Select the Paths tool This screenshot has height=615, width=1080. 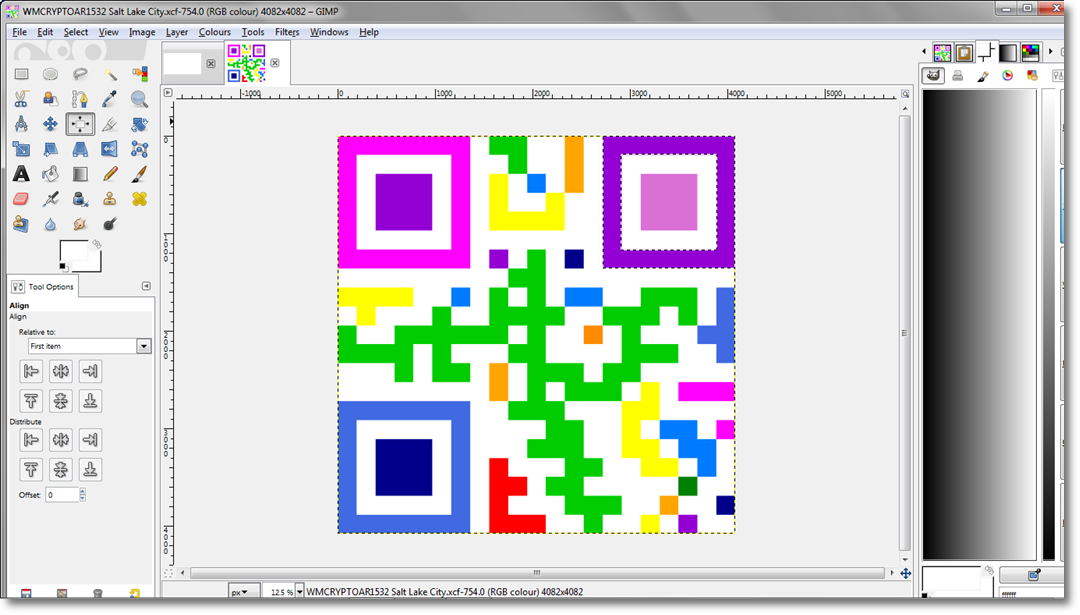pos(80,99)
